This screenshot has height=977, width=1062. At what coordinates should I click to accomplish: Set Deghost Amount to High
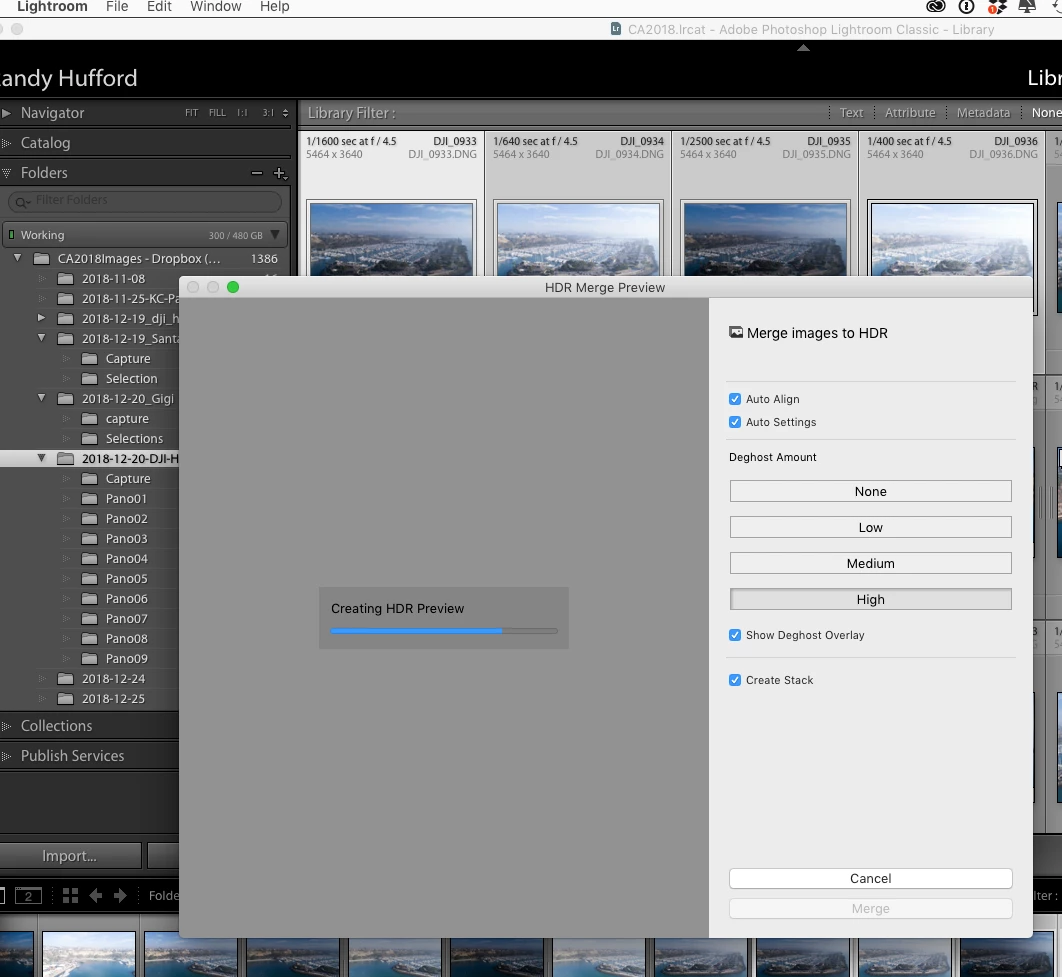click(870, 599)
